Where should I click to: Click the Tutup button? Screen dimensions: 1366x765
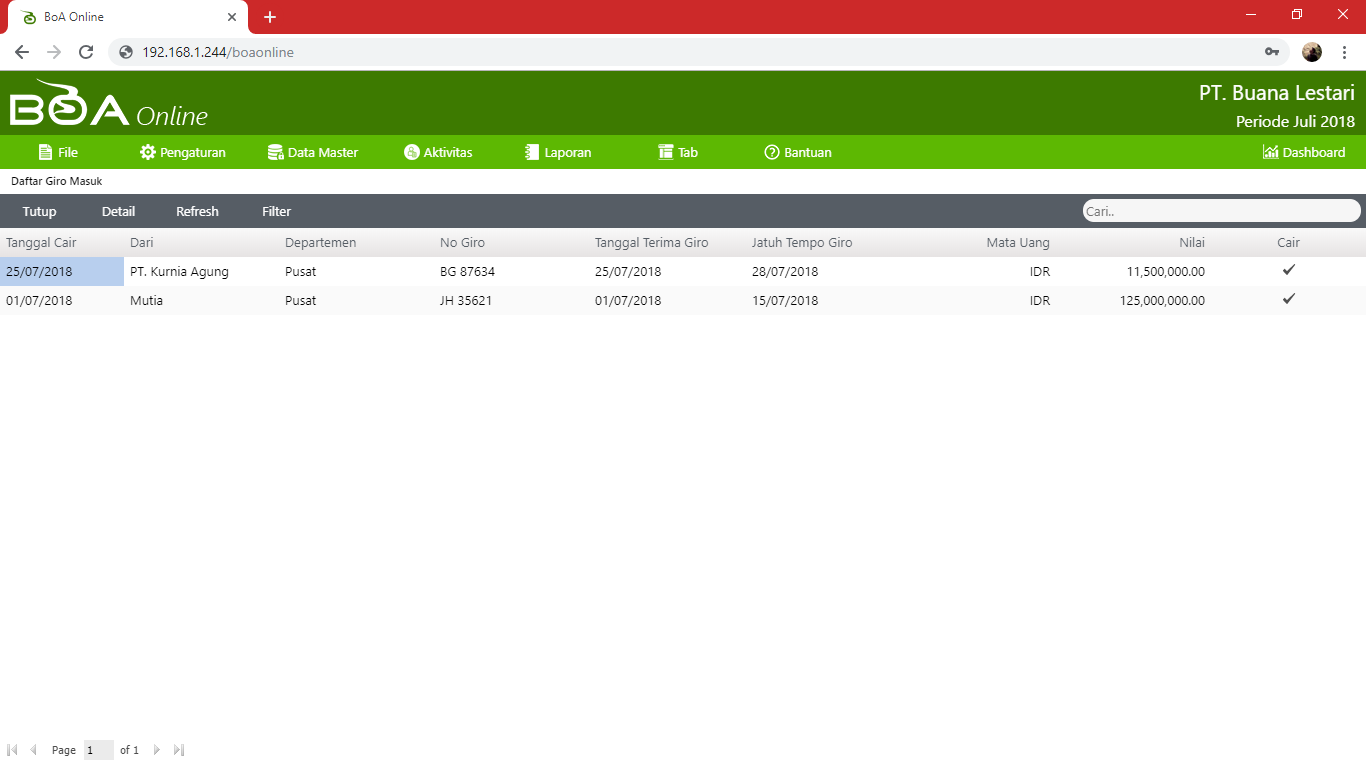point(40,211)
